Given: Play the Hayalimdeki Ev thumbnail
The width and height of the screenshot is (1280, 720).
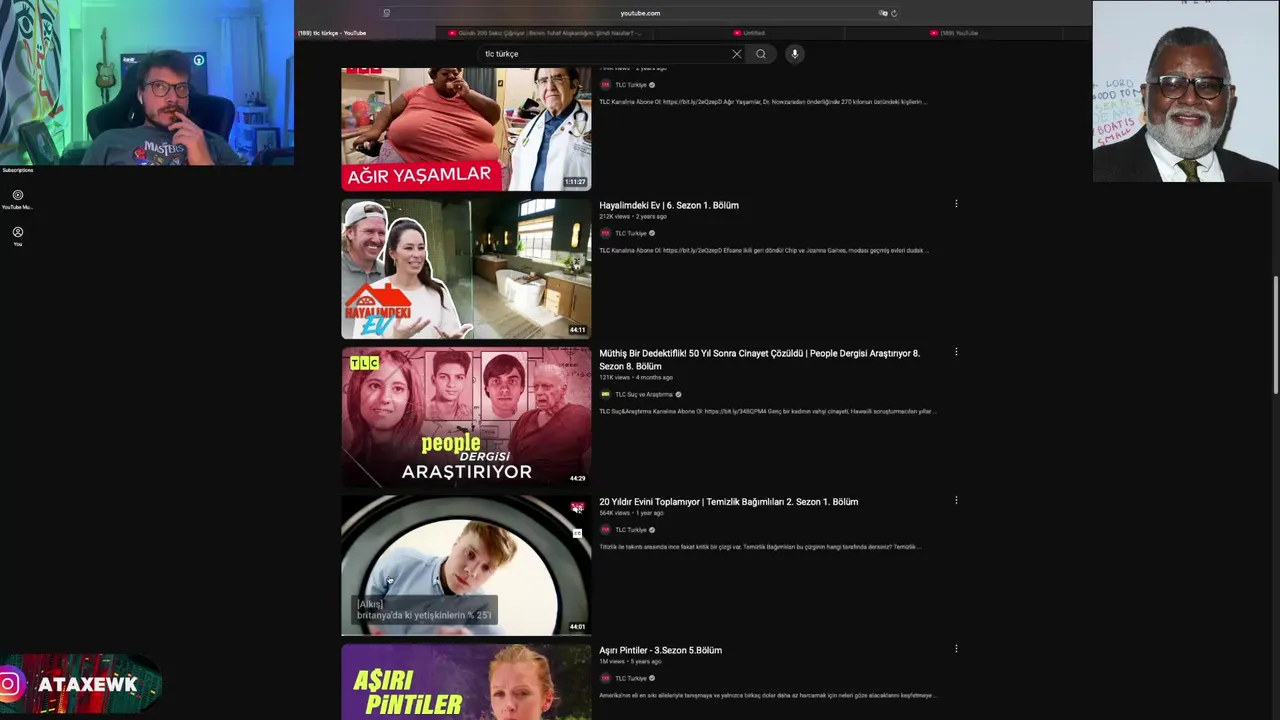Looking at the screenshot, I should pyautogui.click(x=466, y=269).
